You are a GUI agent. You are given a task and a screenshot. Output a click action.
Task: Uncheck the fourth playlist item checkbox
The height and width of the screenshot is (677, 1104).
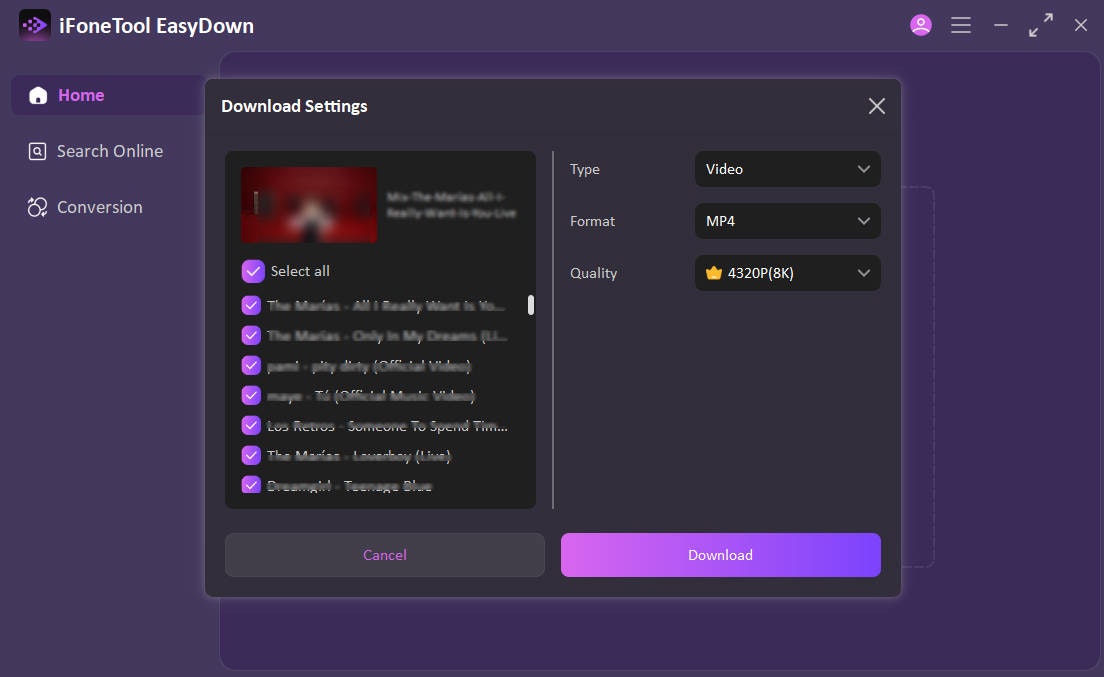(251, 395)
